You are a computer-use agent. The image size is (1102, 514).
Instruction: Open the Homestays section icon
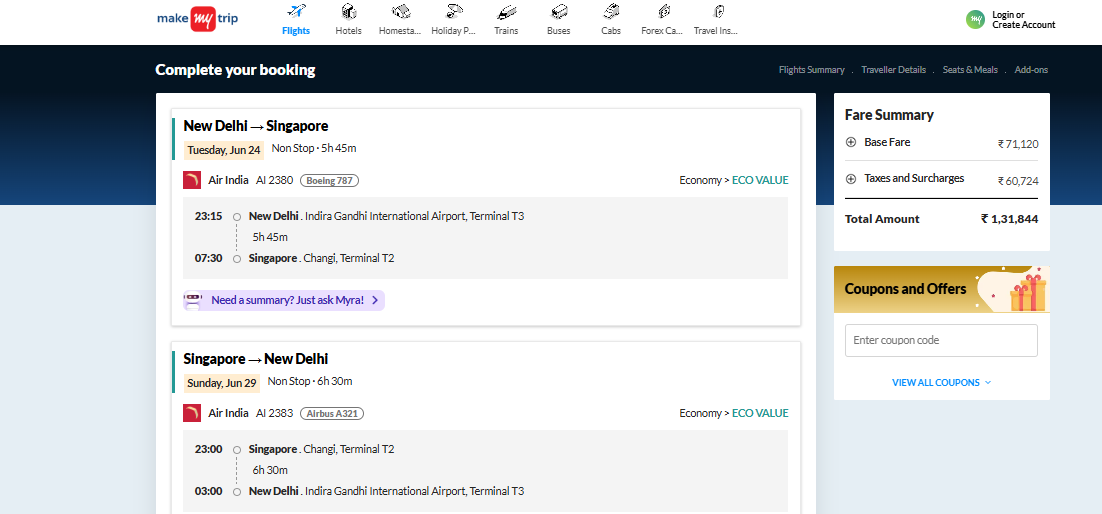(x=401, y=12)
